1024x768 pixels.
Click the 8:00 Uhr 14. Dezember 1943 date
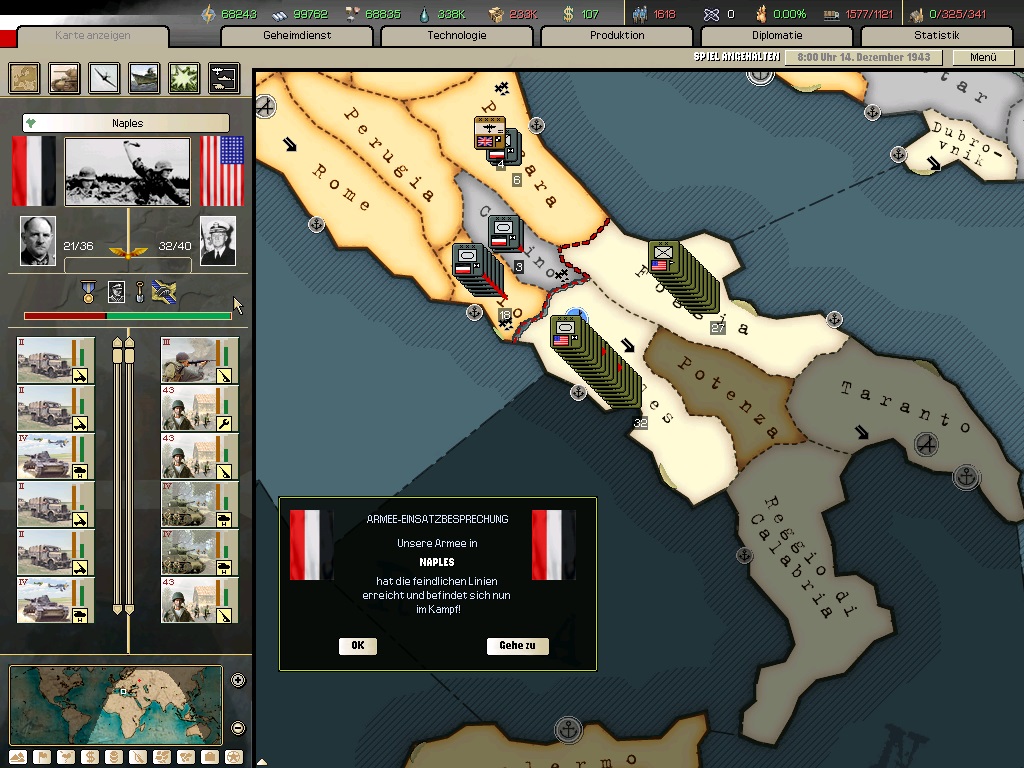click(863, 57)
